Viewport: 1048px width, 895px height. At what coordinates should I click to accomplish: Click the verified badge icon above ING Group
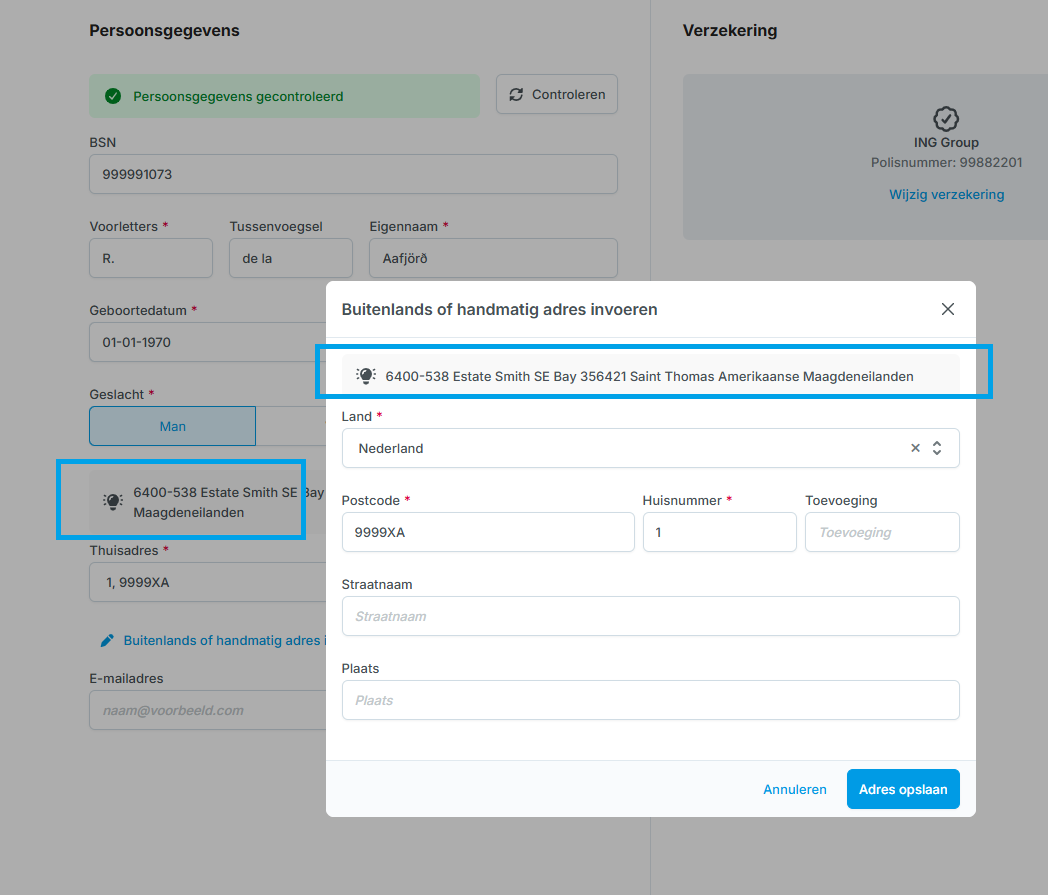pos(946,119)
